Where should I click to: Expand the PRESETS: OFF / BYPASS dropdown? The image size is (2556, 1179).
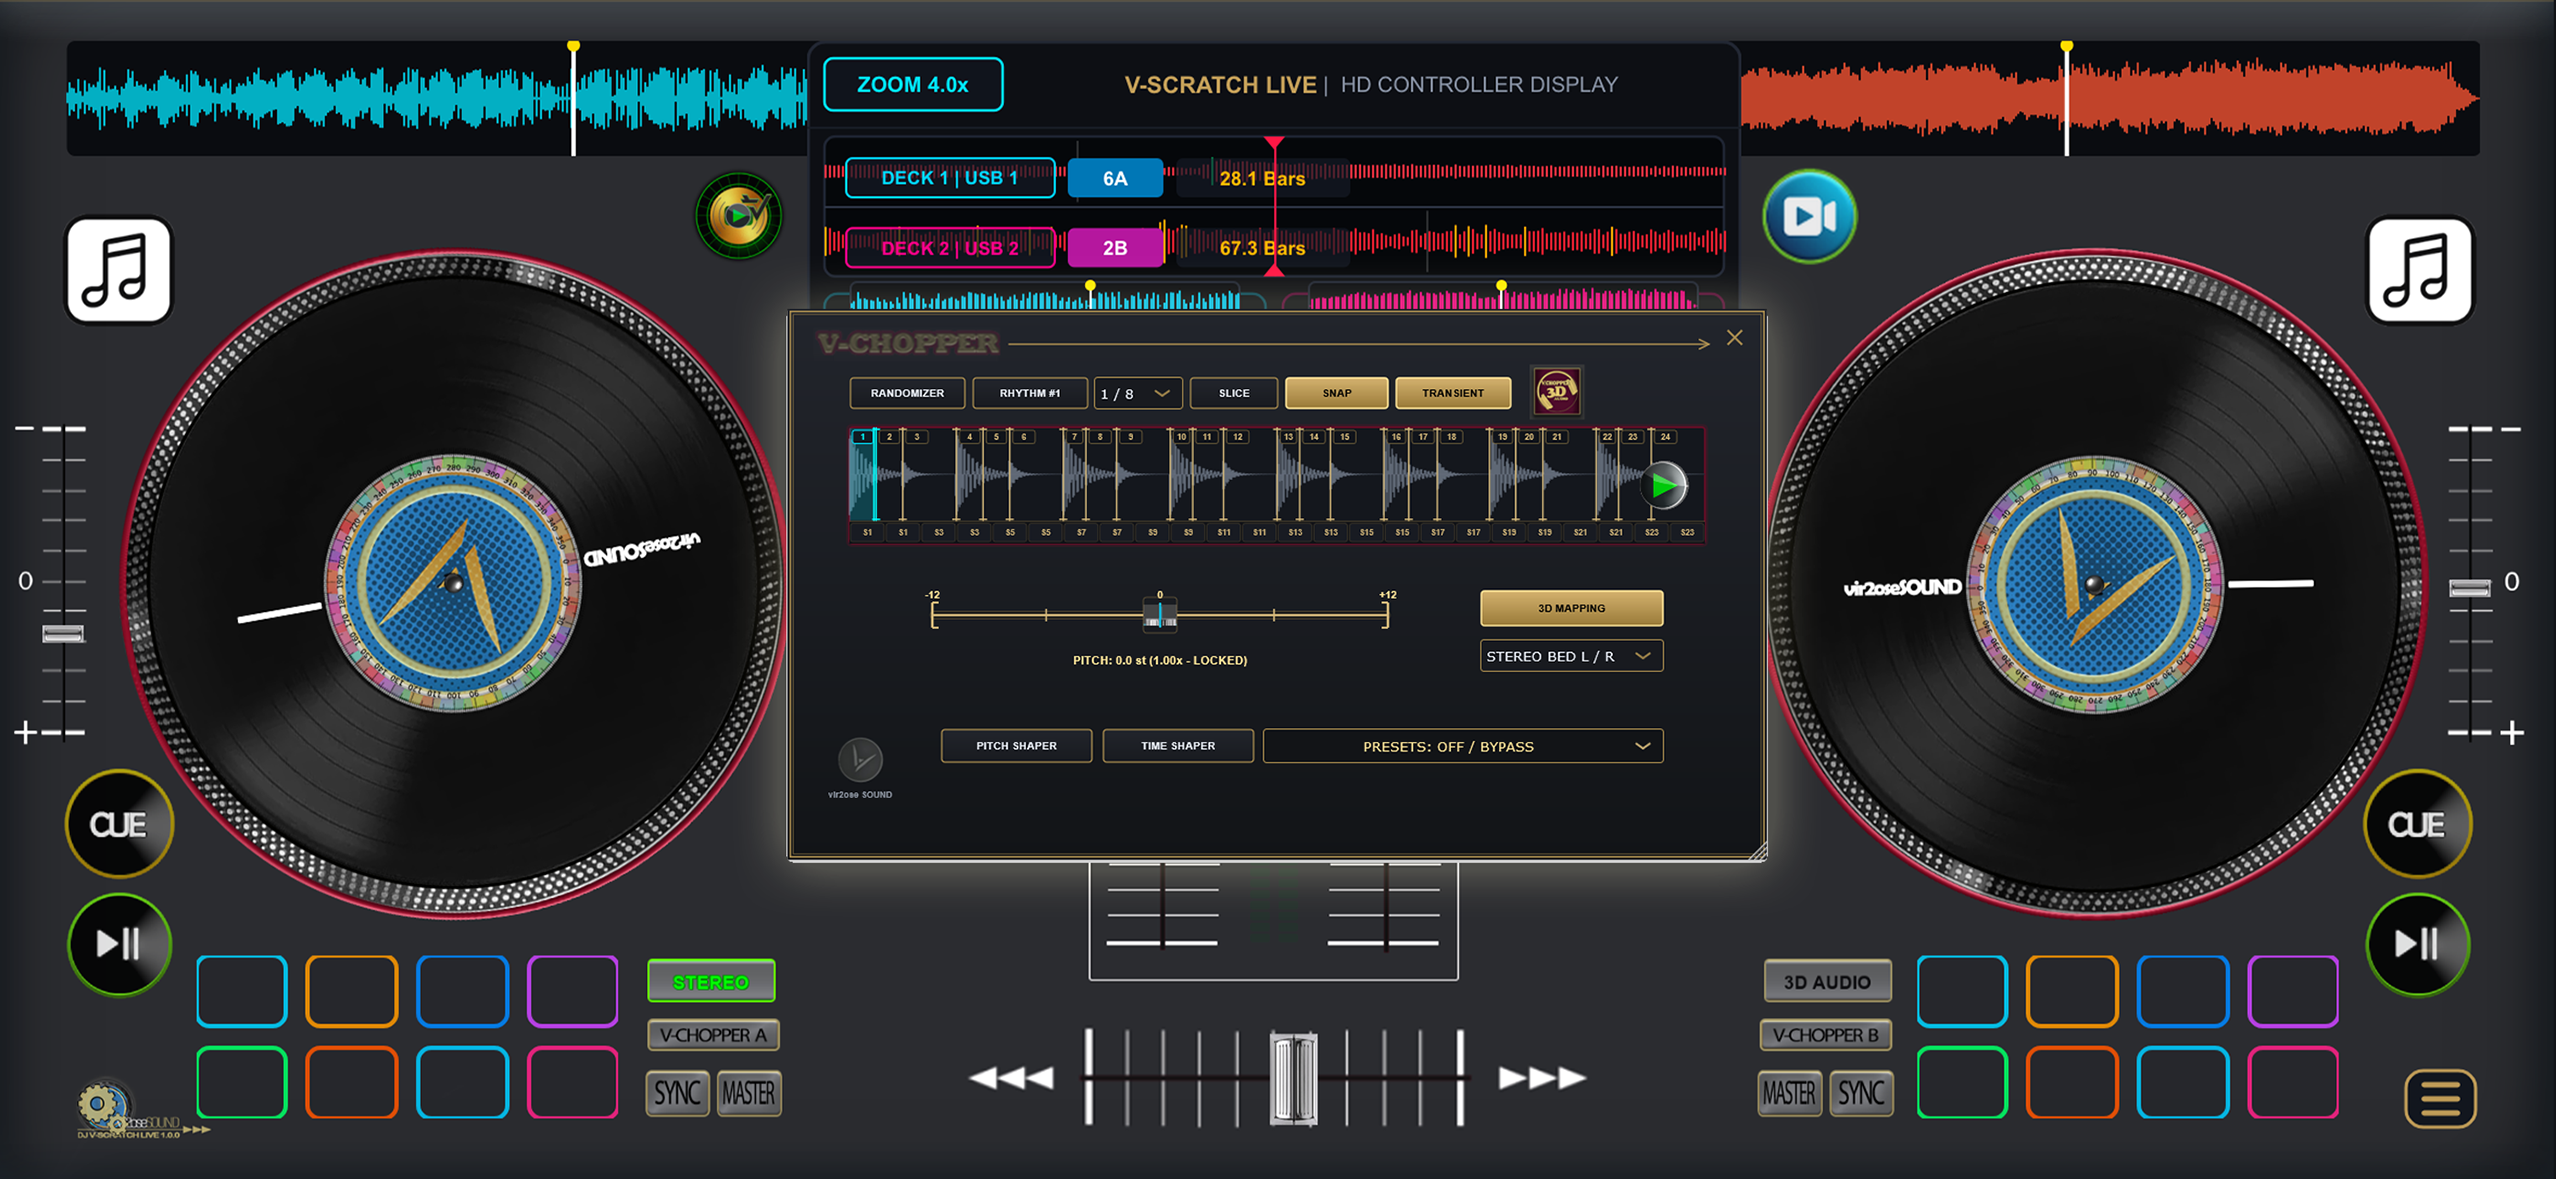pos(1463,746)
